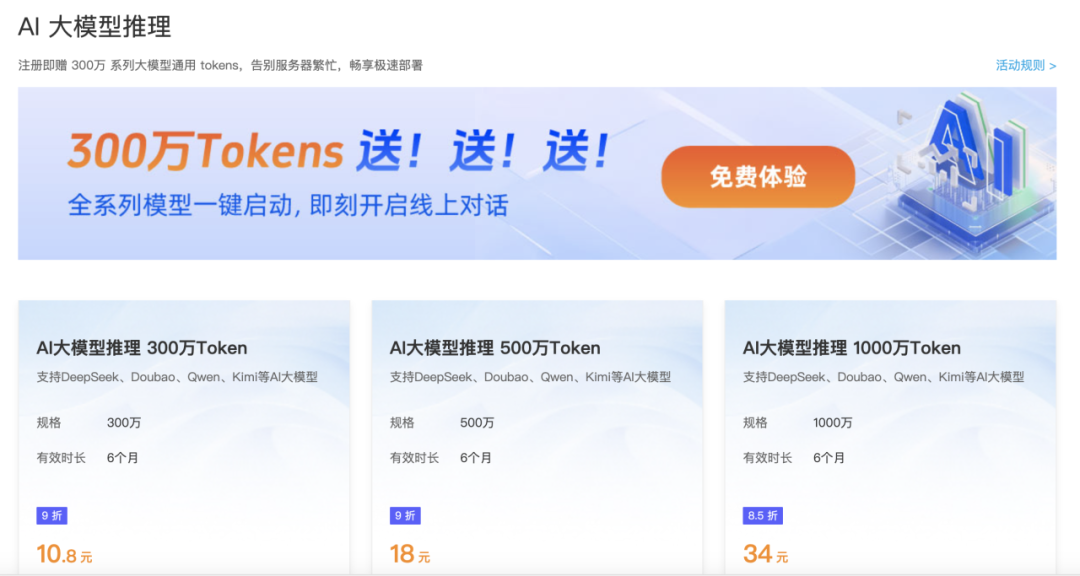1080x576 pixels.
Task: Click the 8.5 折 discount badge
Action: coord(762,515)
